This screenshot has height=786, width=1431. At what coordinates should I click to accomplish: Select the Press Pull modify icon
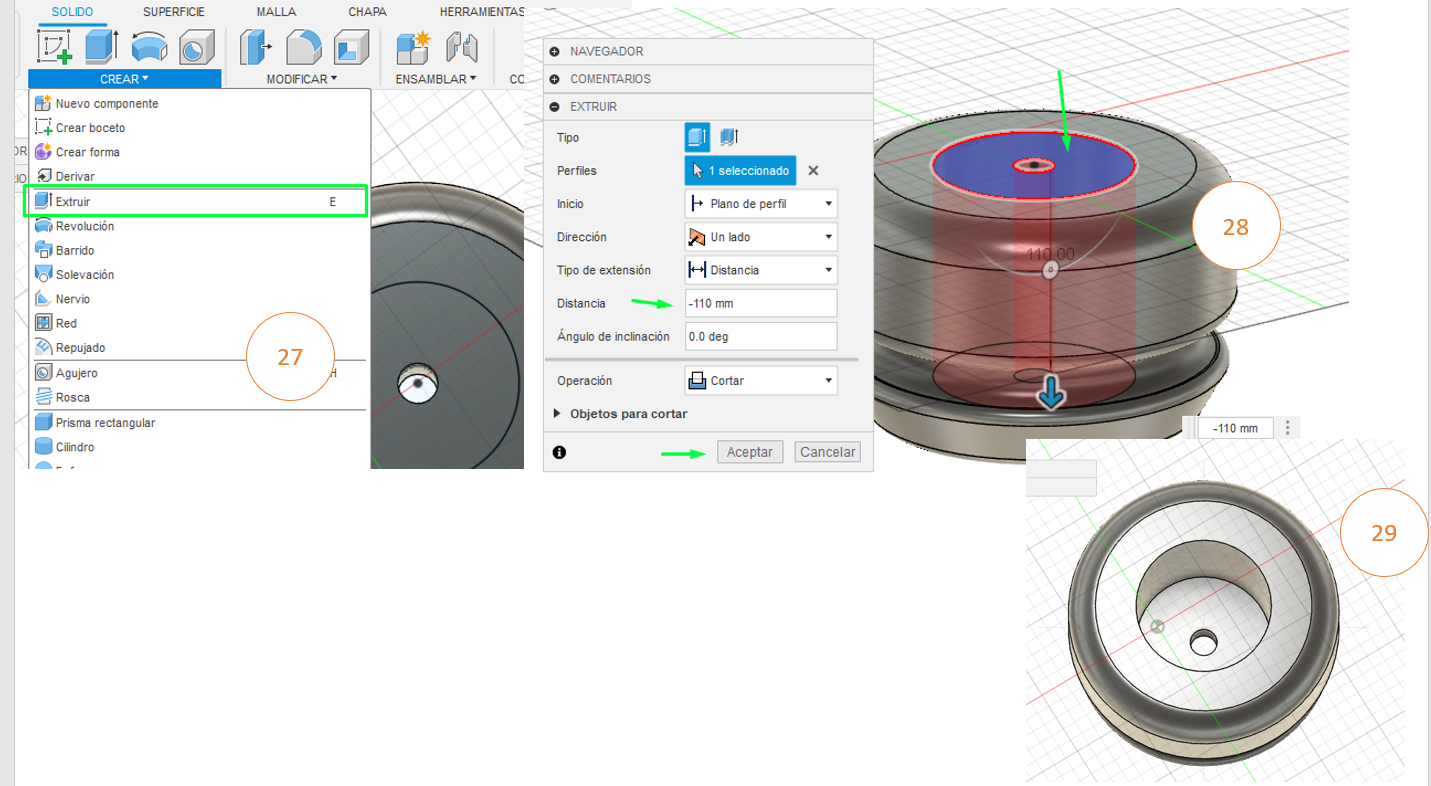pyautogui.click(x=256, y=47)
